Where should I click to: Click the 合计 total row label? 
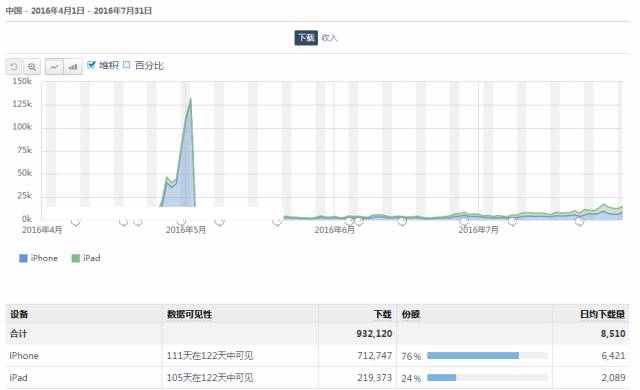18,334
